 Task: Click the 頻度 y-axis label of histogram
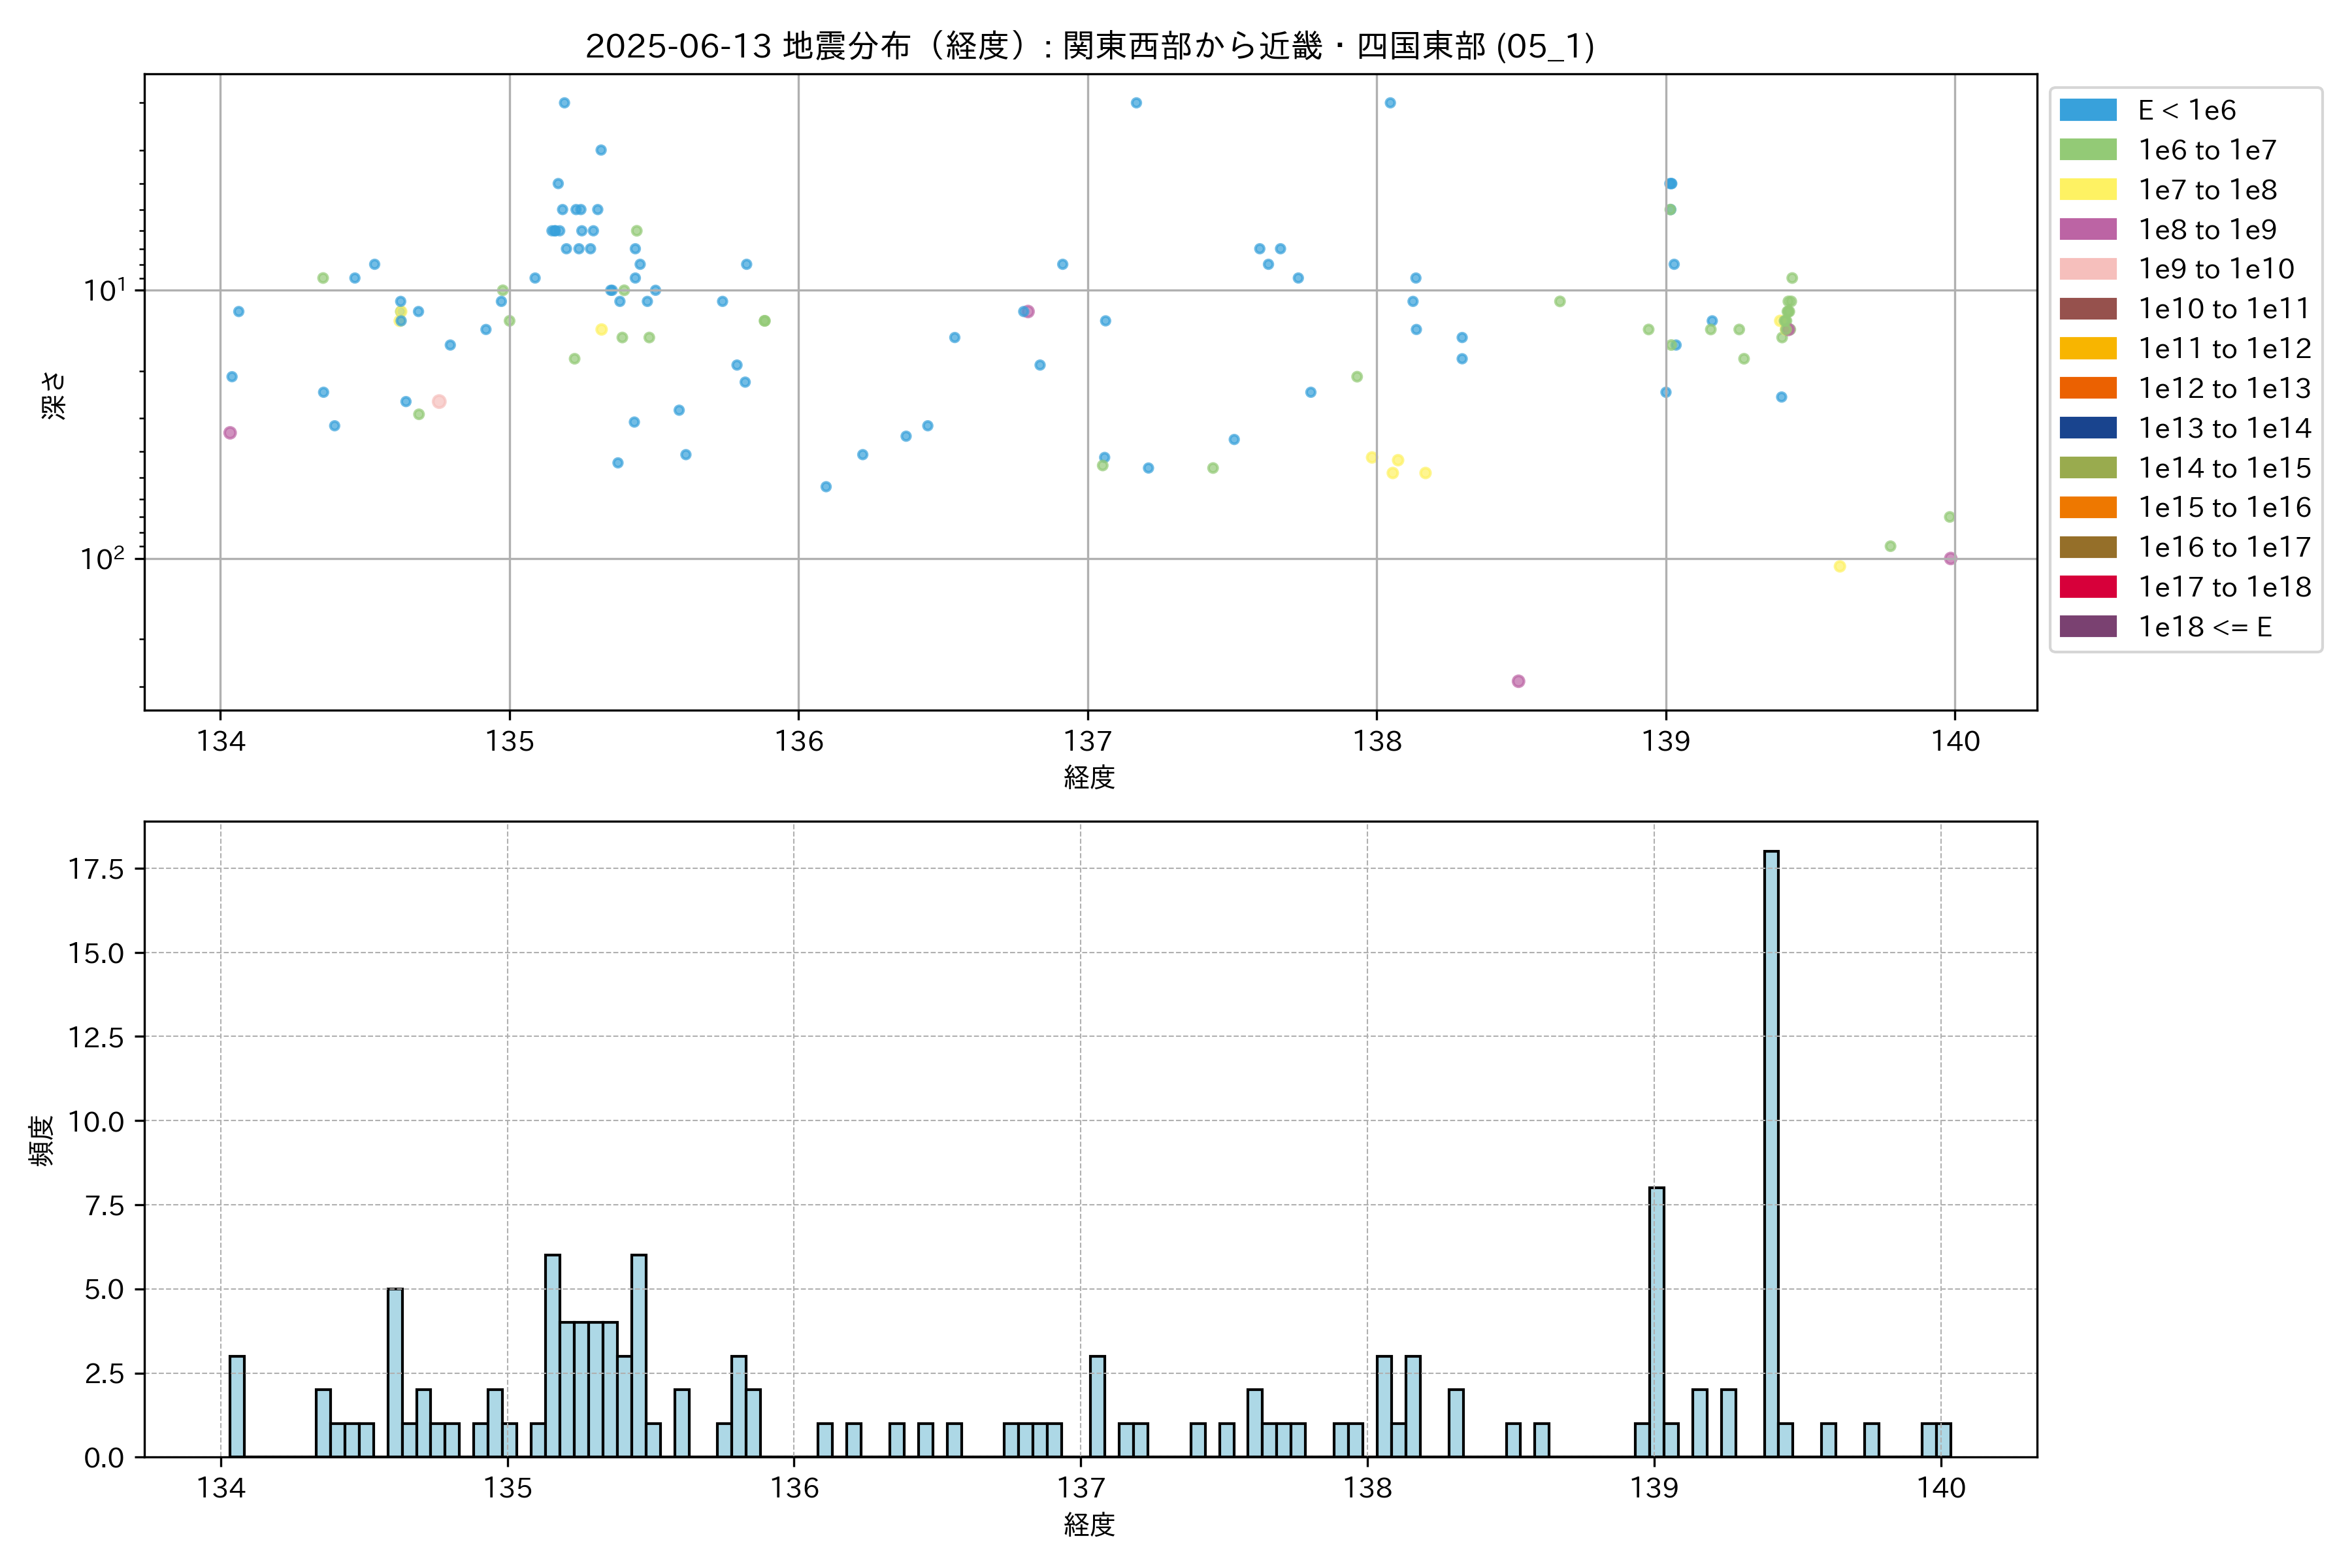tap(42, 1140)
